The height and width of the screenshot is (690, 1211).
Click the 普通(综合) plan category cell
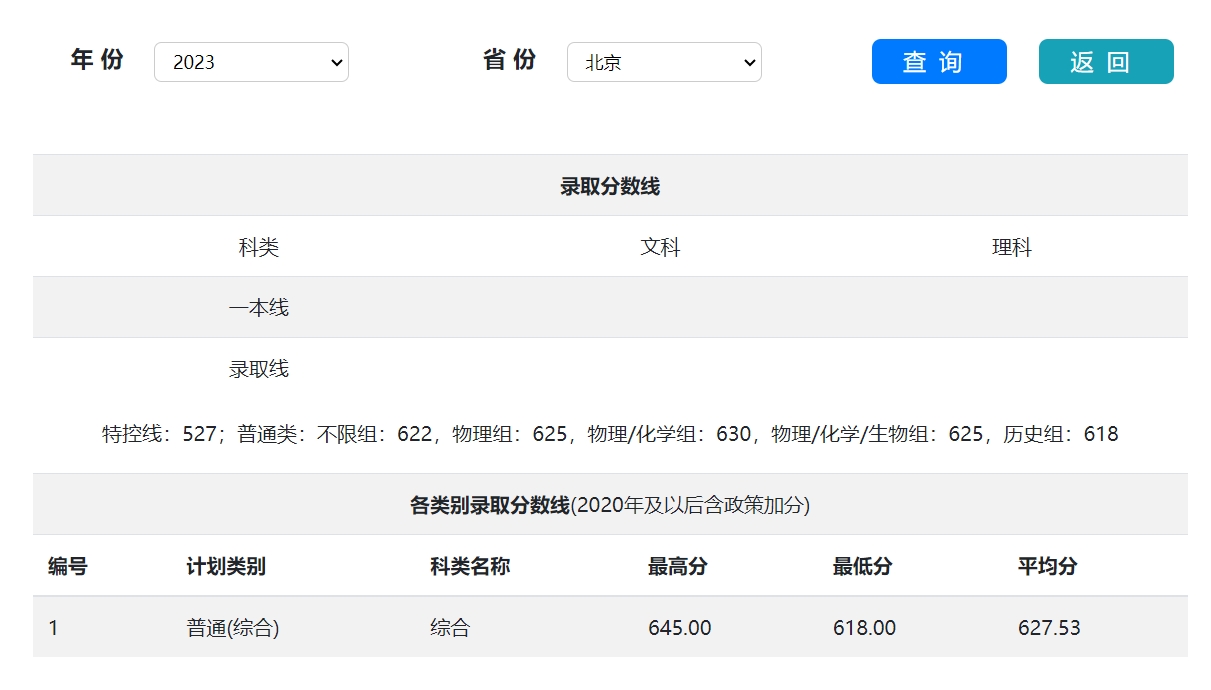click(233, 628)
